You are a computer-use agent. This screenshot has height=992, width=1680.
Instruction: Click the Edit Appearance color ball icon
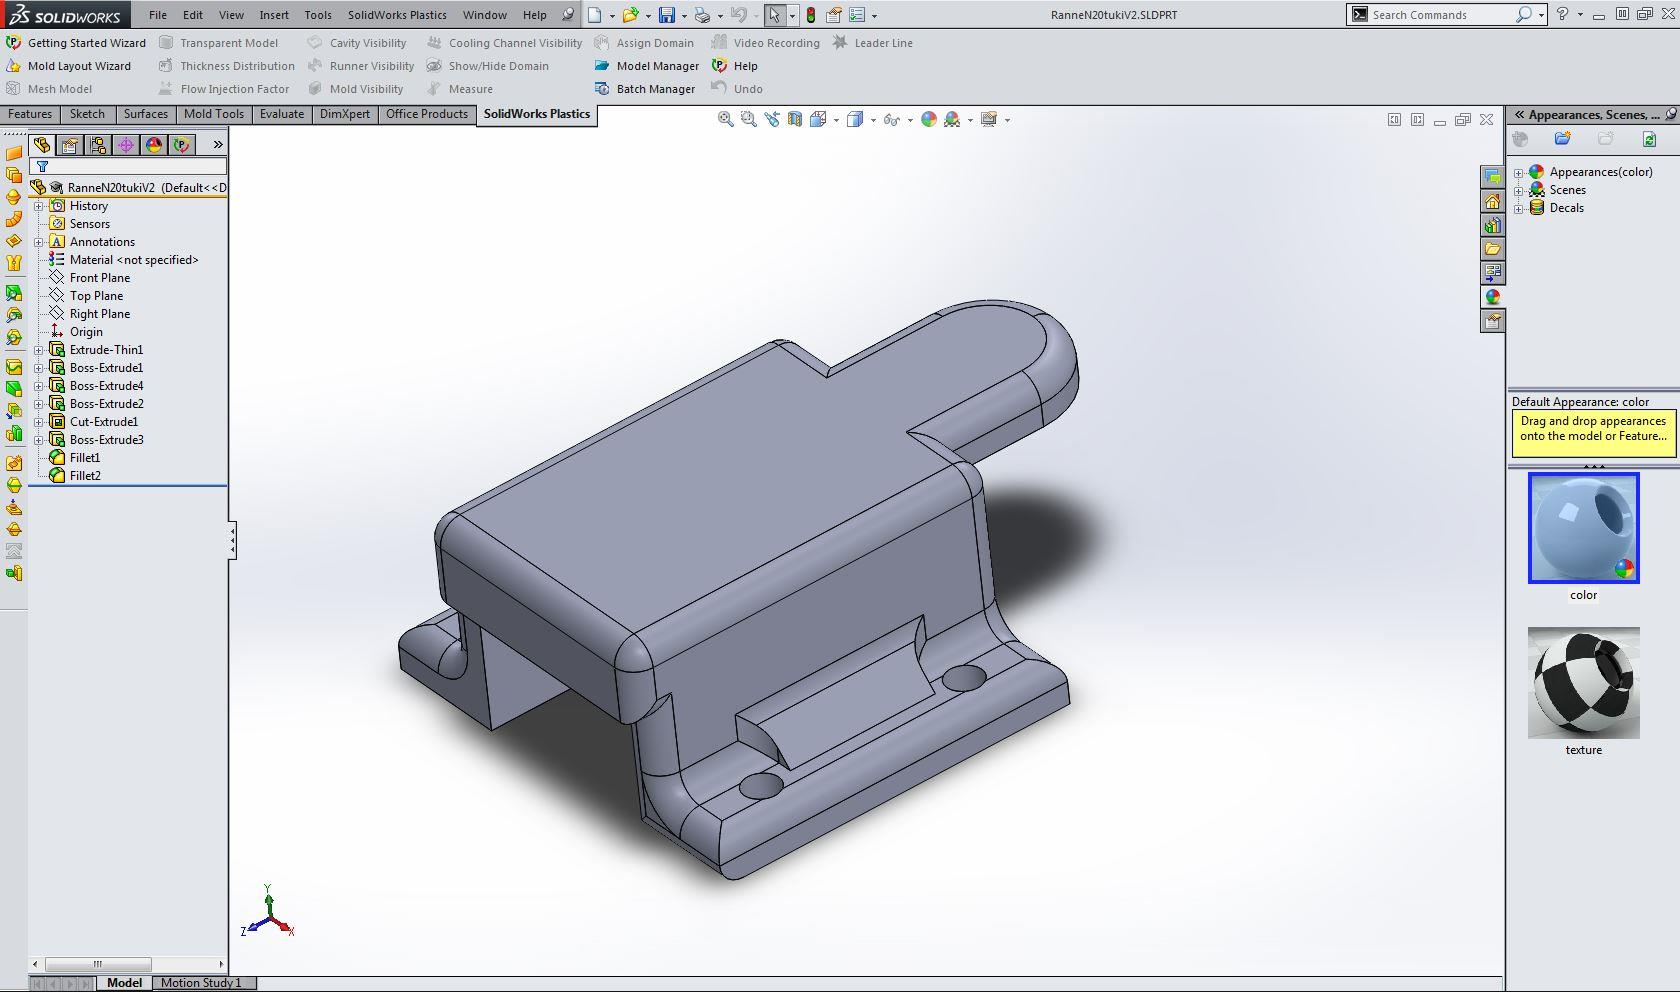point(929,119)
